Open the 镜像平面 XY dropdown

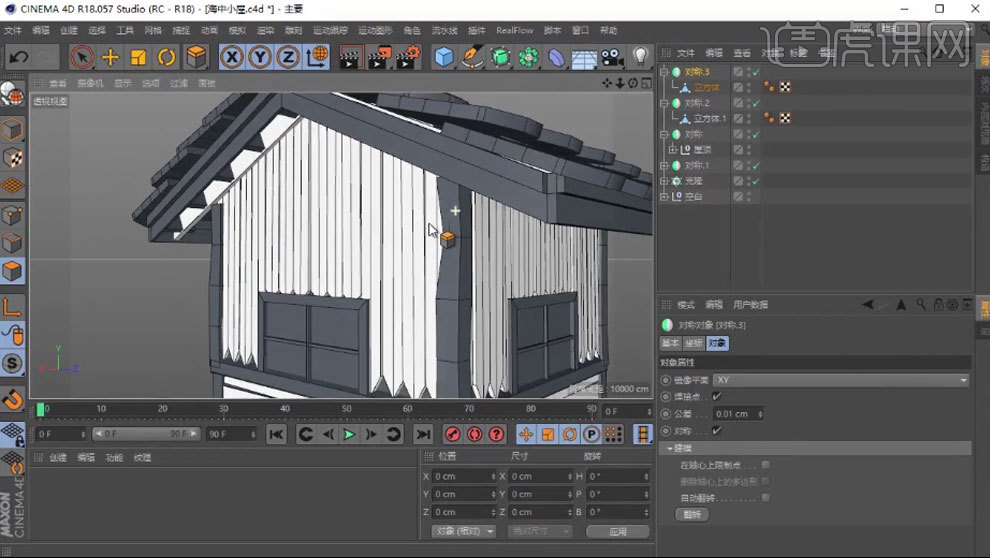(x=840, y=380)
